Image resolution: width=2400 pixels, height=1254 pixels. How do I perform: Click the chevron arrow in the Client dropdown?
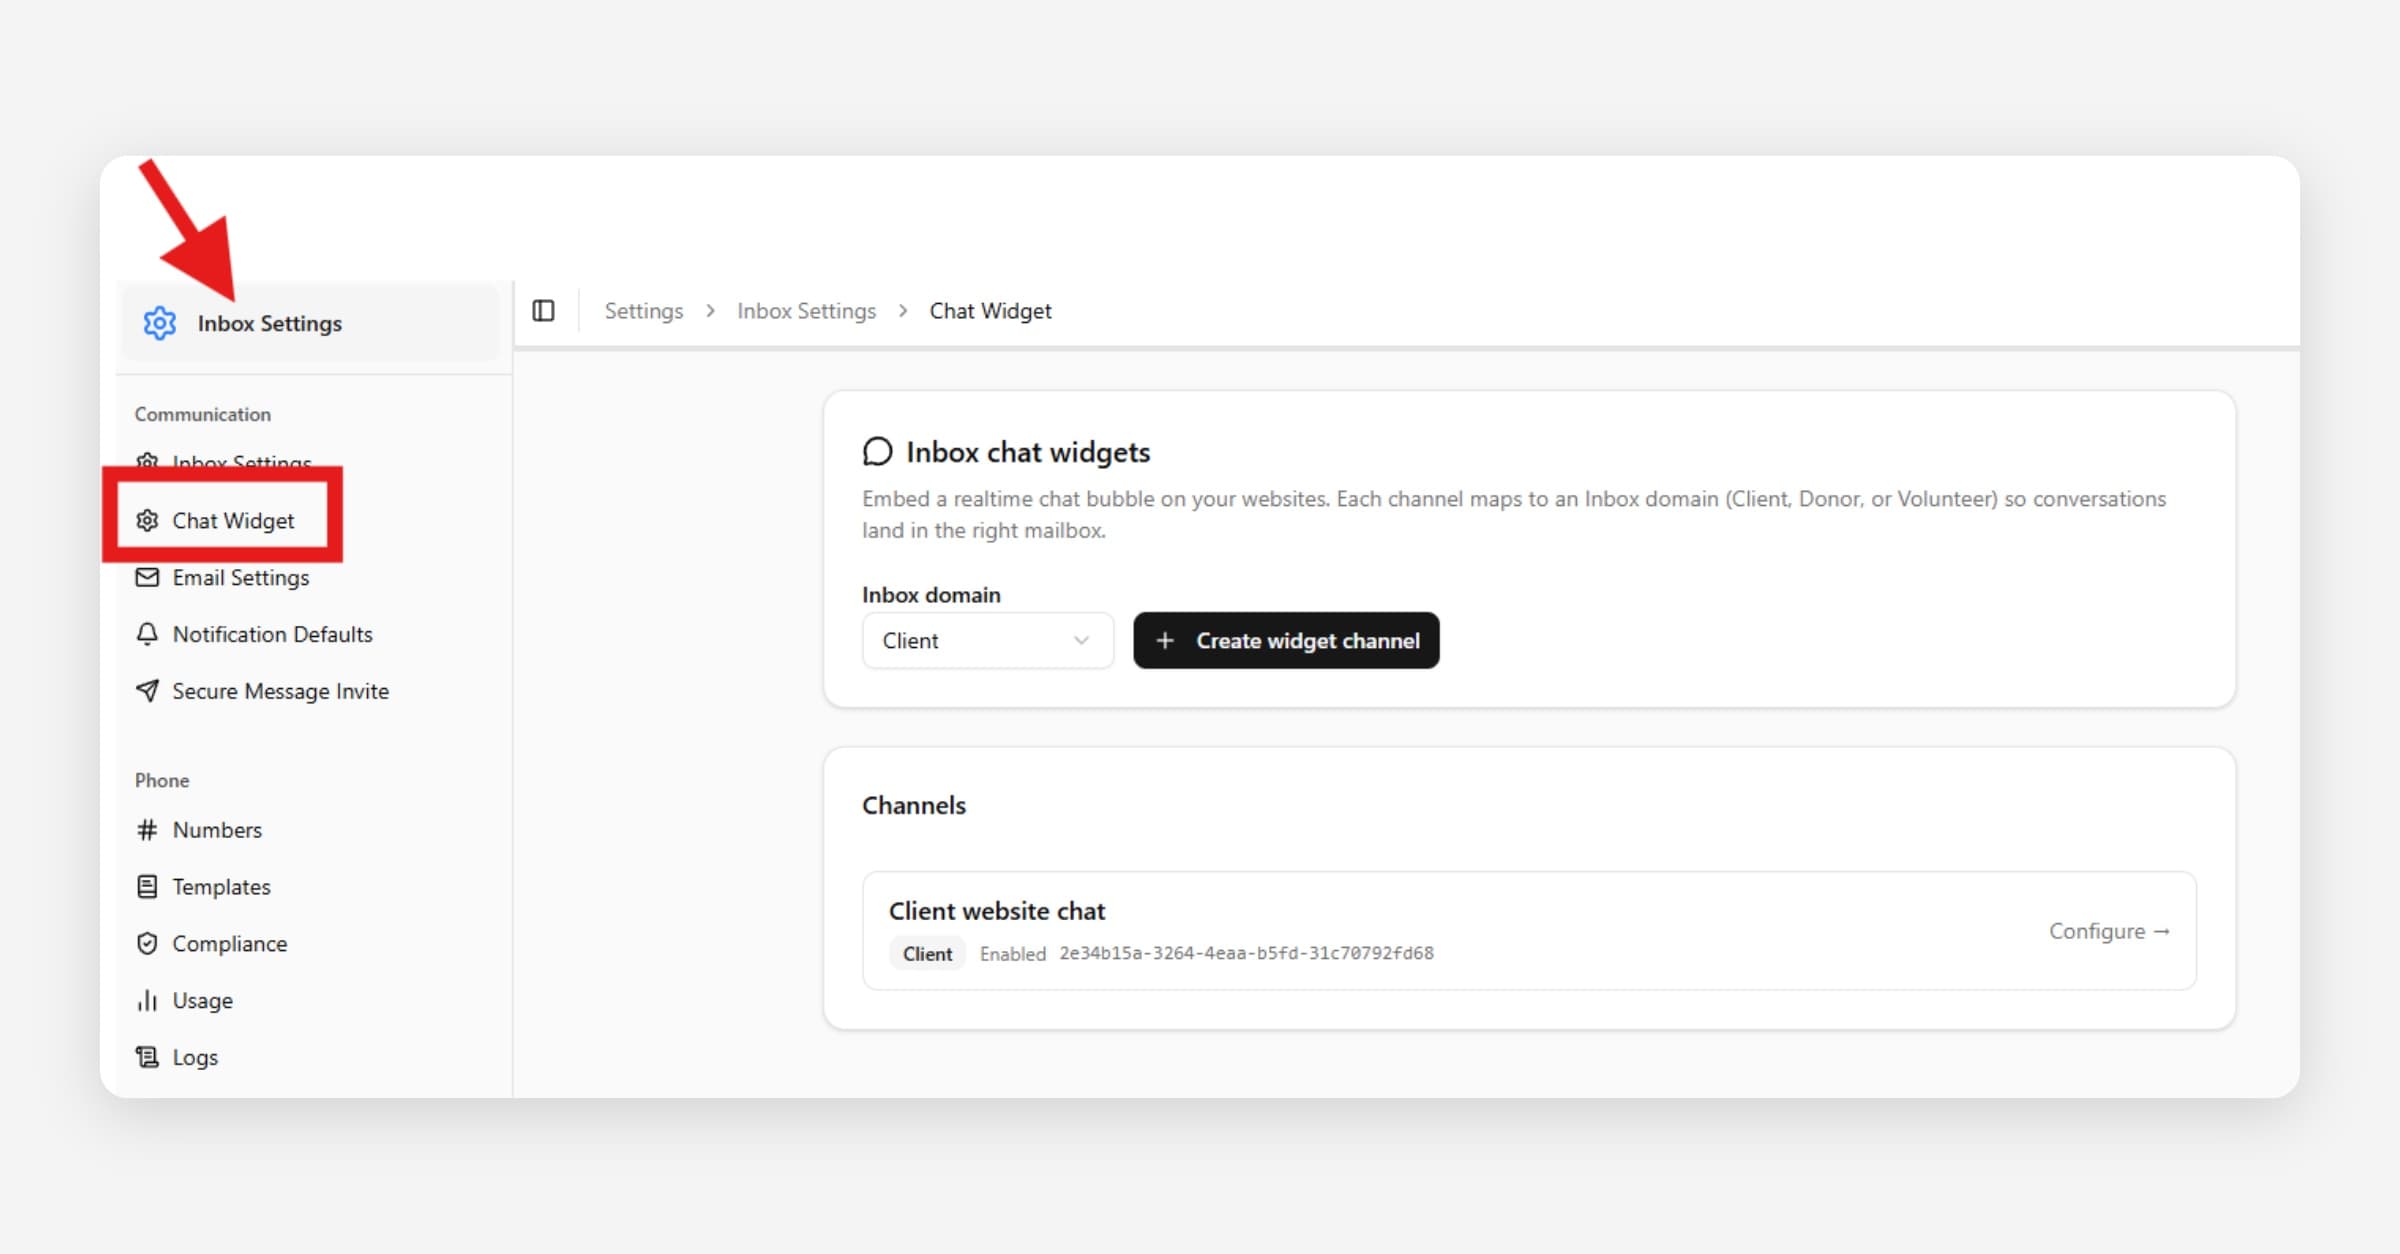[1081, 640]
